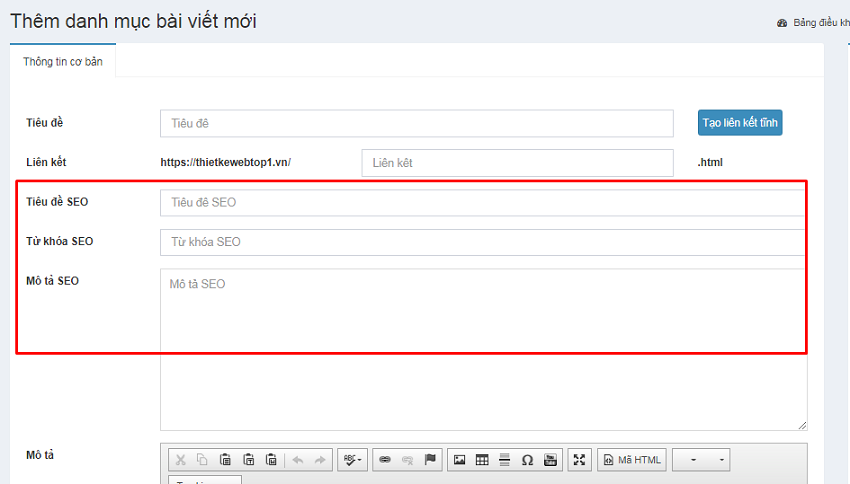Open the empty format dropdown in toolbar

pyautogui.click(x=701, y=460)
